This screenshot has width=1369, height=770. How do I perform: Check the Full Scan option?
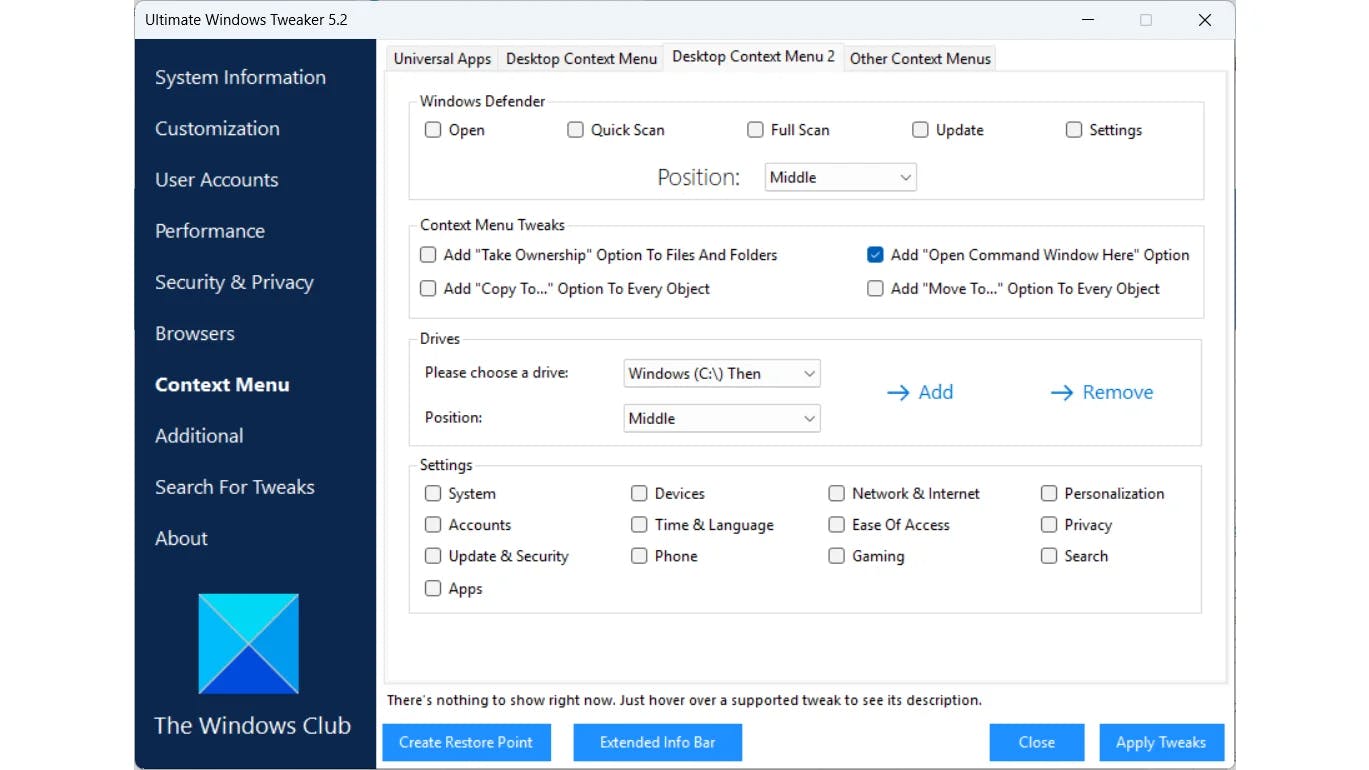pos(755,130)
